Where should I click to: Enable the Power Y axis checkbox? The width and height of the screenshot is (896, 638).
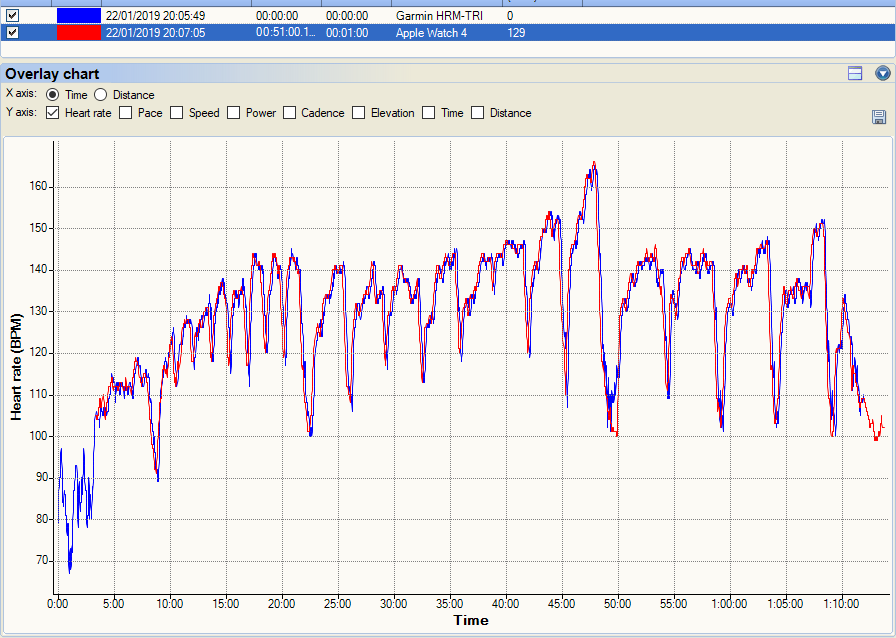click(233, 113)
